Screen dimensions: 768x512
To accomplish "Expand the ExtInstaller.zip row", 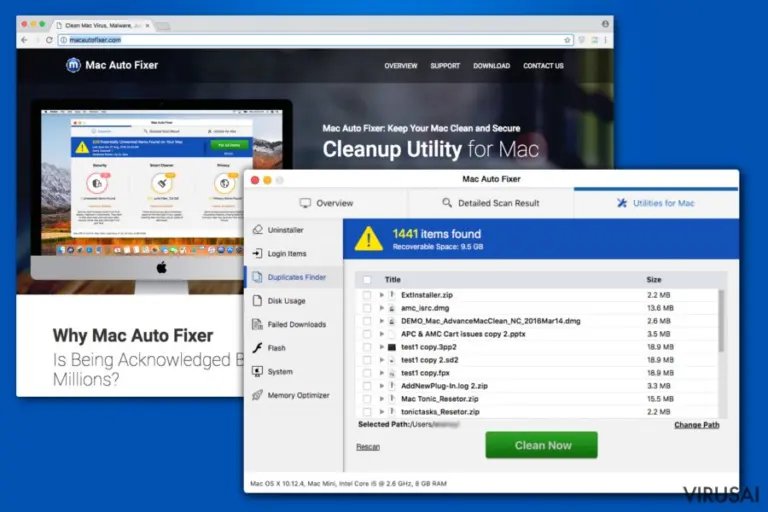I will [382, 295].
